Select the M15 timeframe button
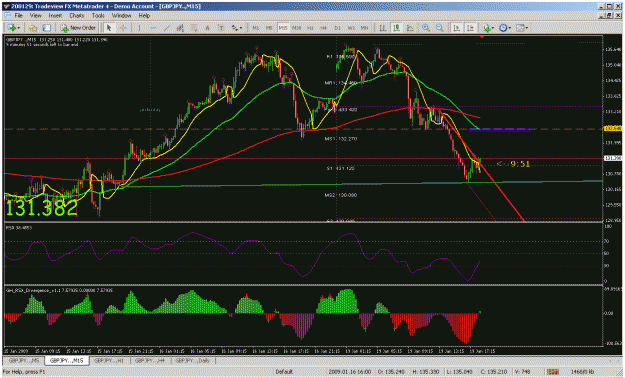 (x=283, y=28)
